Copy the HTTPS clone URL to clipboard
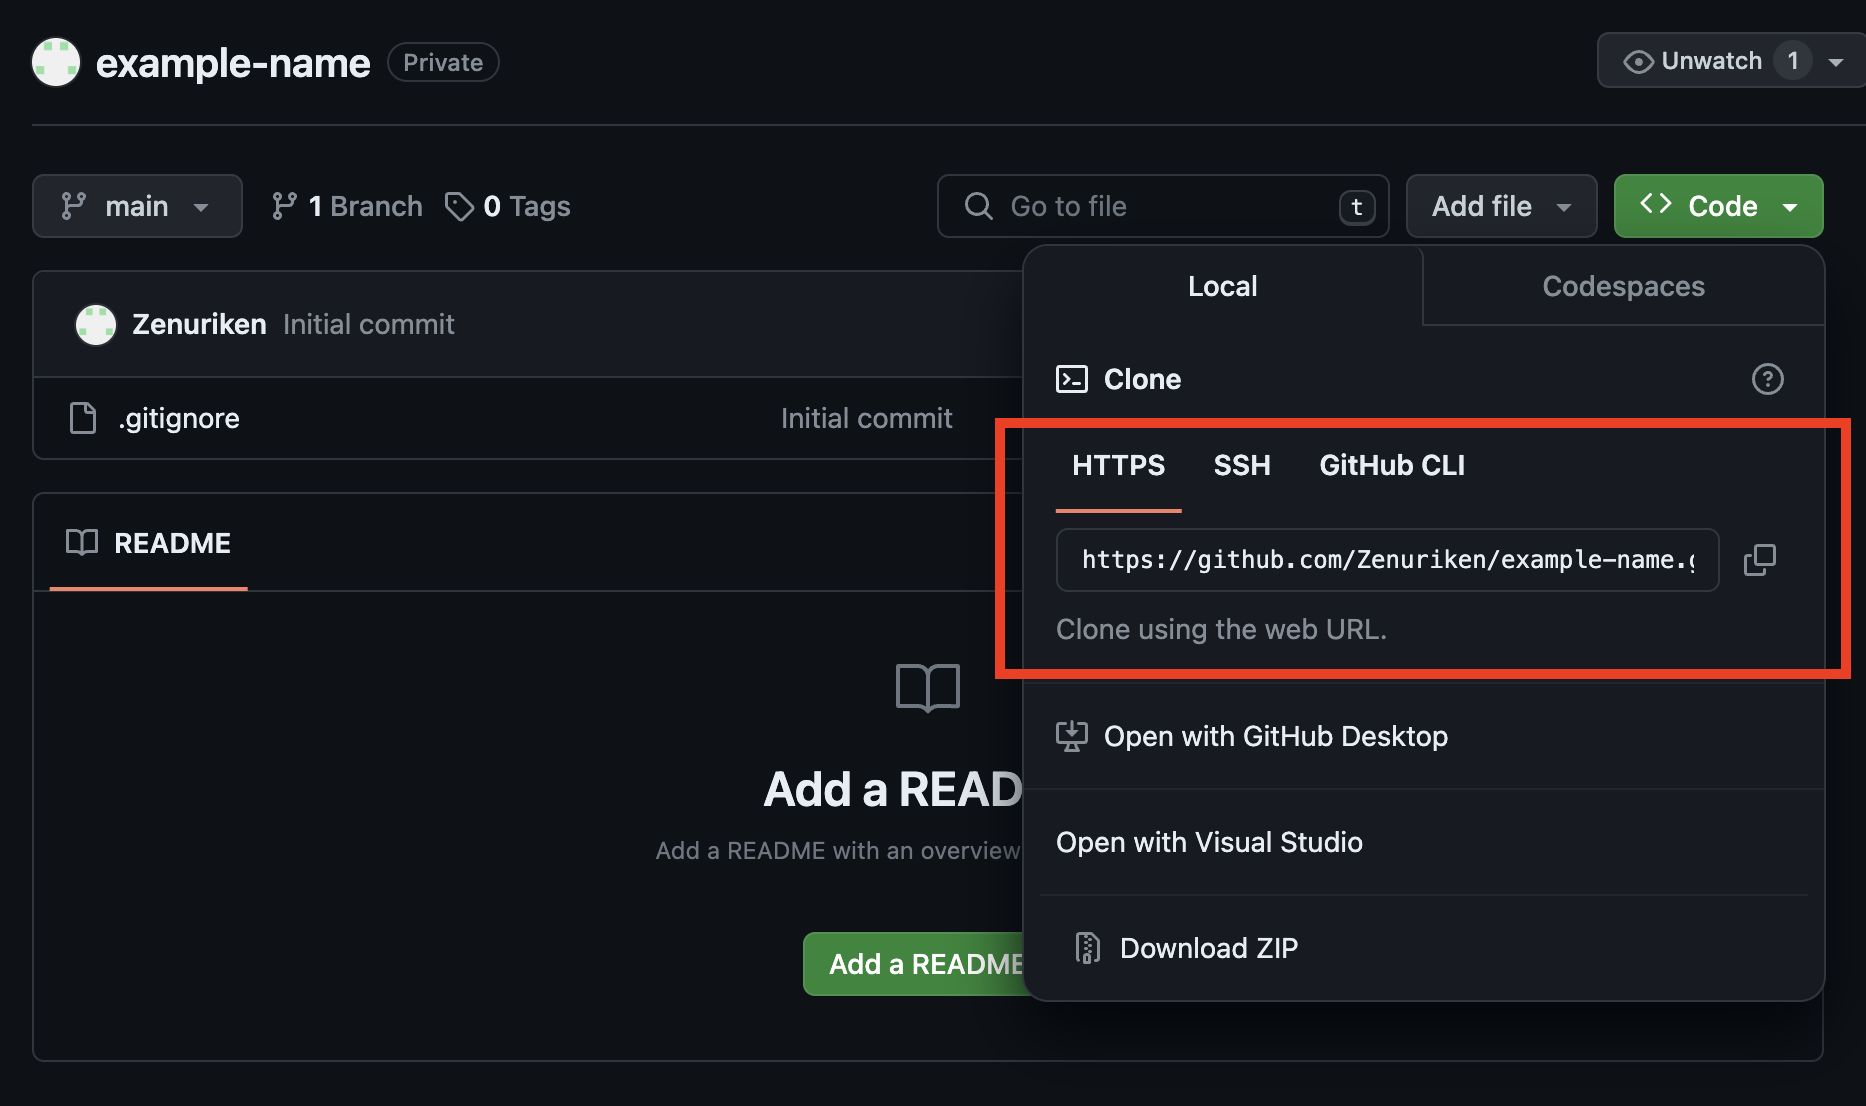Screen dimensions: 1866x1106 click(x=1759, y=560)
